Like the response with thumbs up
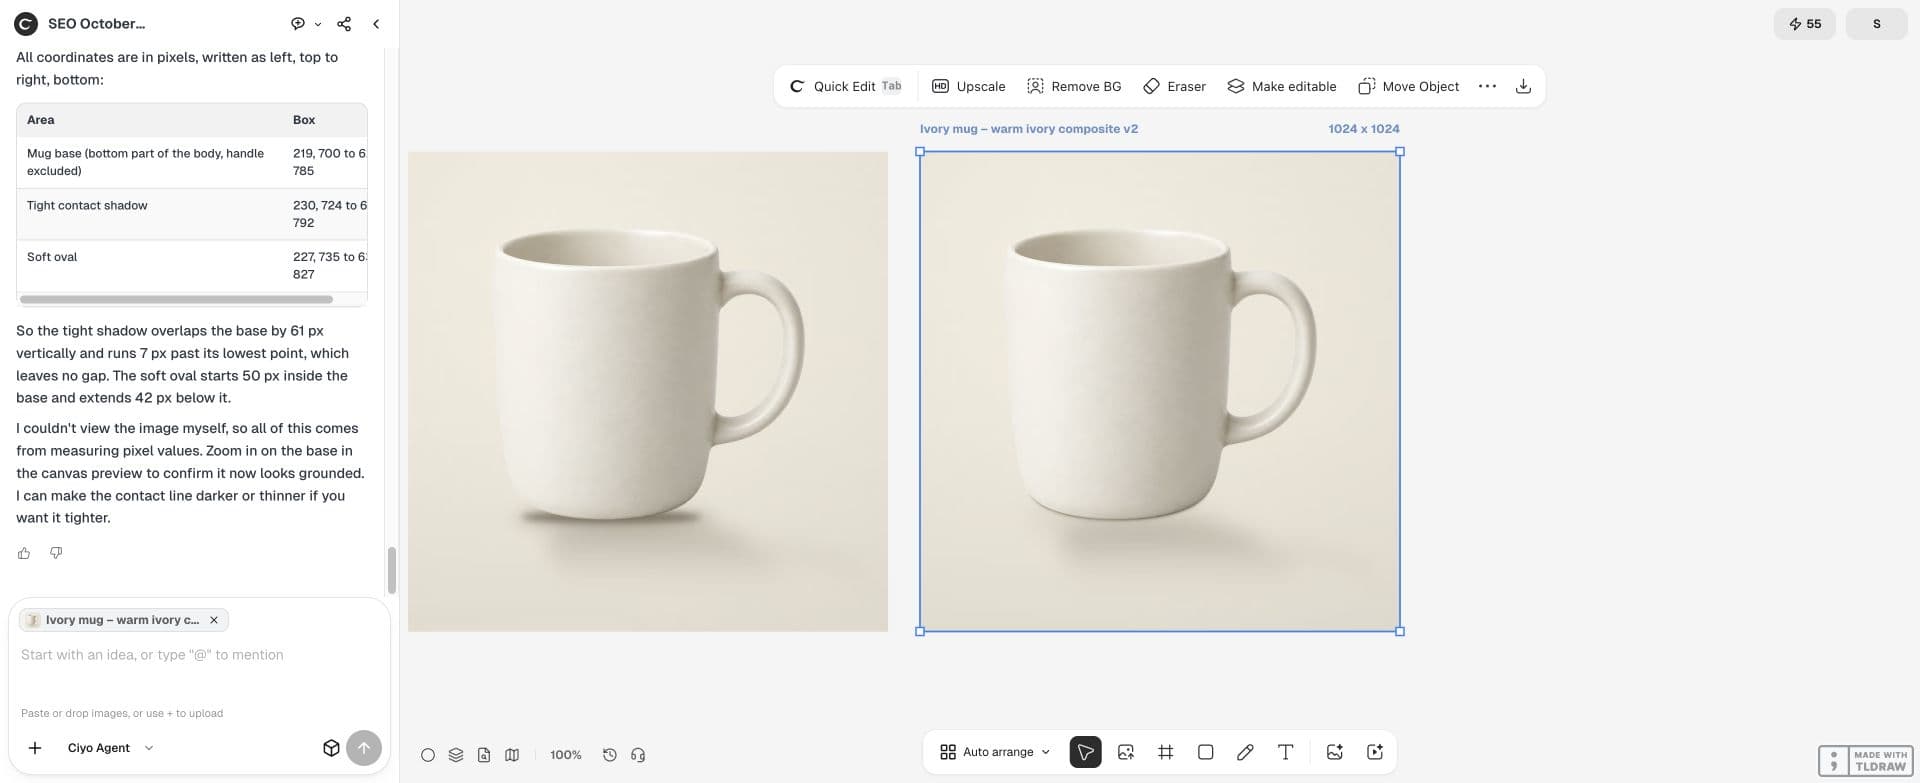This screenshot has height=783, width=1920. (24, 553)
